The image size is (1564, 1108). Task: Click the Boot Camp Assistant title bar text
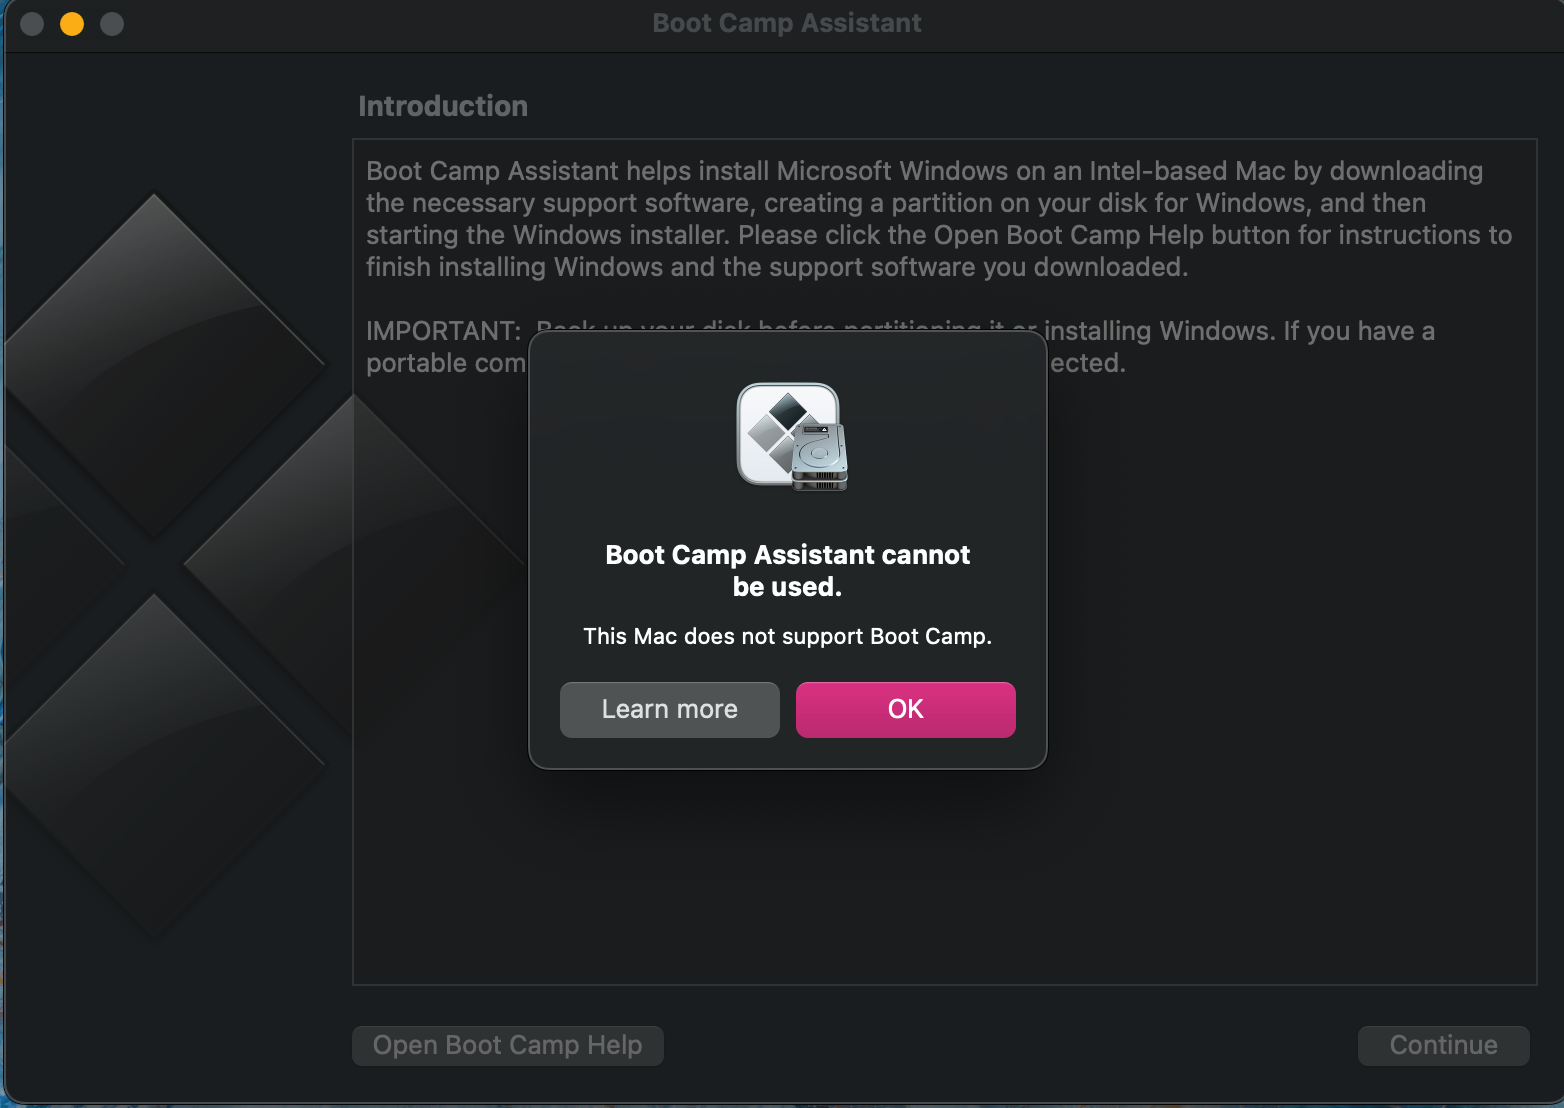(786, 22)
